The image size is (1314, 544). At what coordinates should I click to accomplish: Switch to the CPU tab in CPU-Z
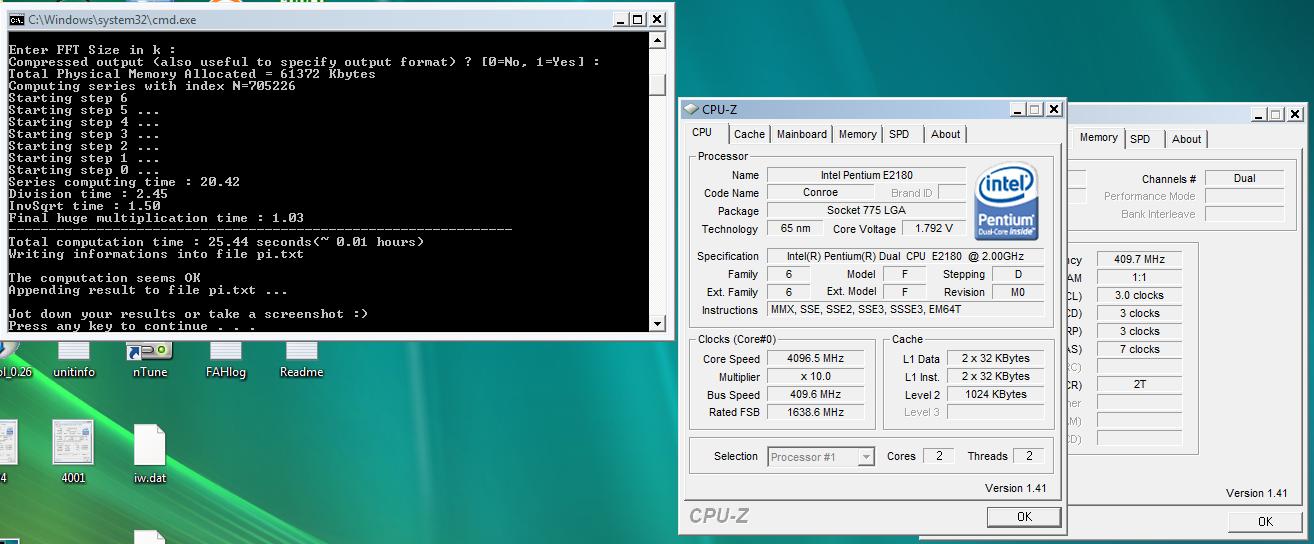pyautogui.click(x=702, y=133)
